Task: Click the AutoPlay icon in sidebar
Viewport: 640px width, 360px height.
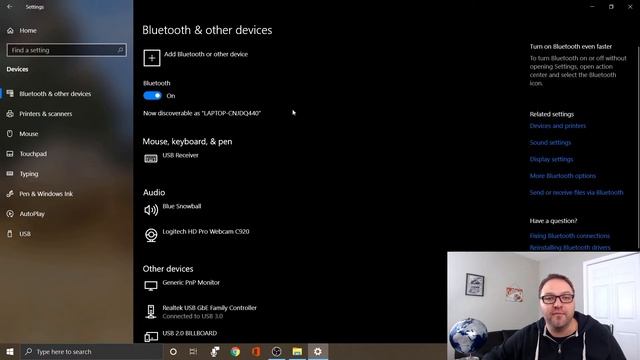Action: tap(10, 214)
